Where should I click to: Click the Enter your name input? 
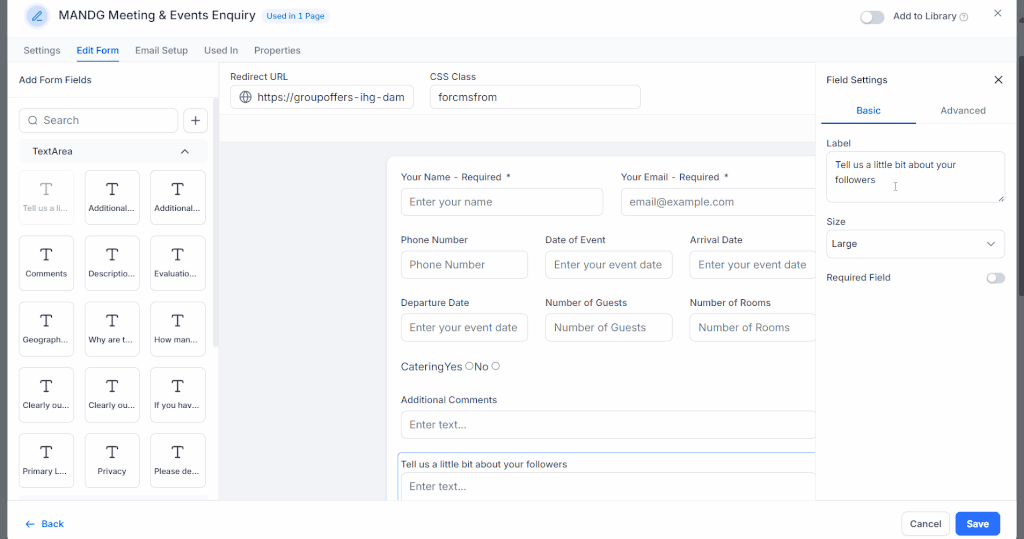(x=502, y=202)
